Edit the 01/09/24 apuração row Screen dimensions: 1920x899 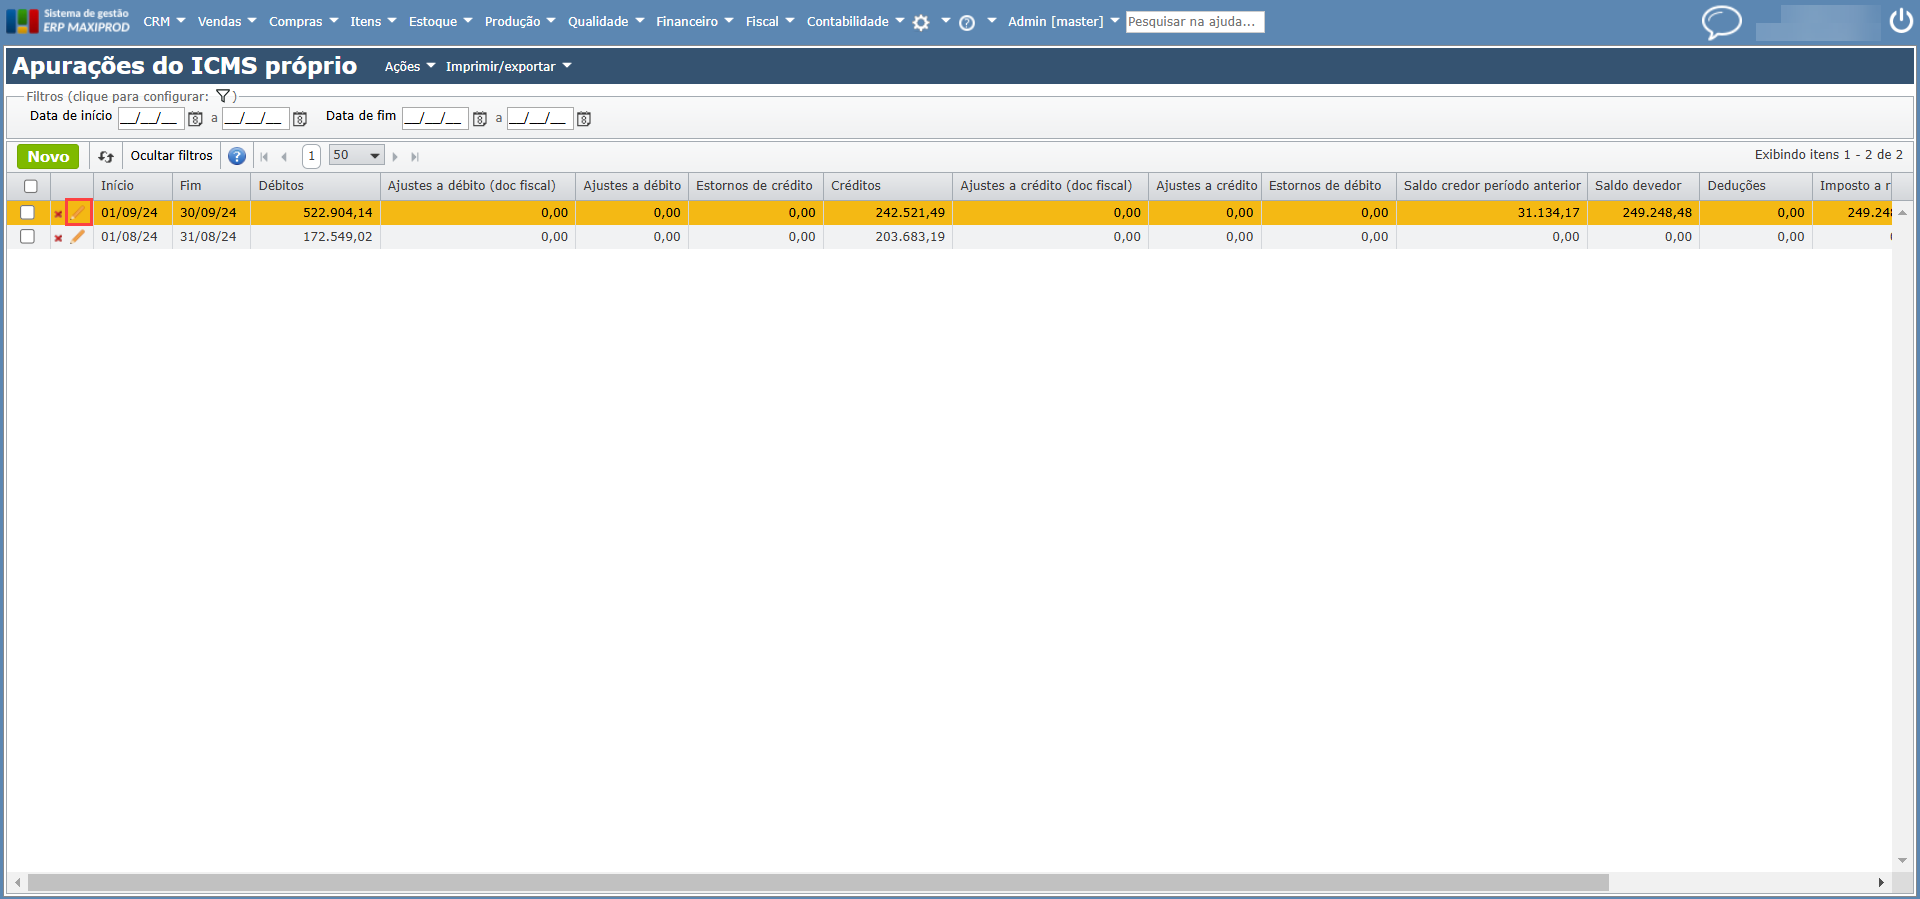79,212
